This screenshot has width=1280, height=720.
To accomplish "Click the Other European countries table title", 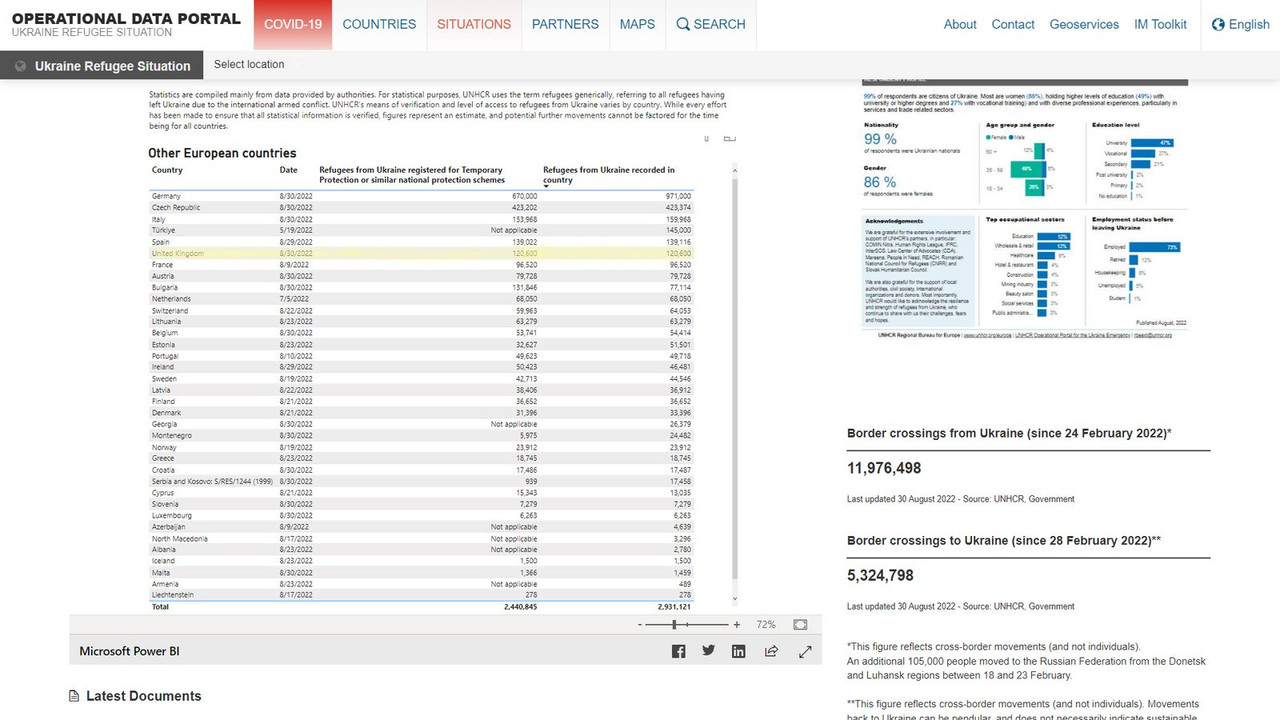I will tap(222, 153).
